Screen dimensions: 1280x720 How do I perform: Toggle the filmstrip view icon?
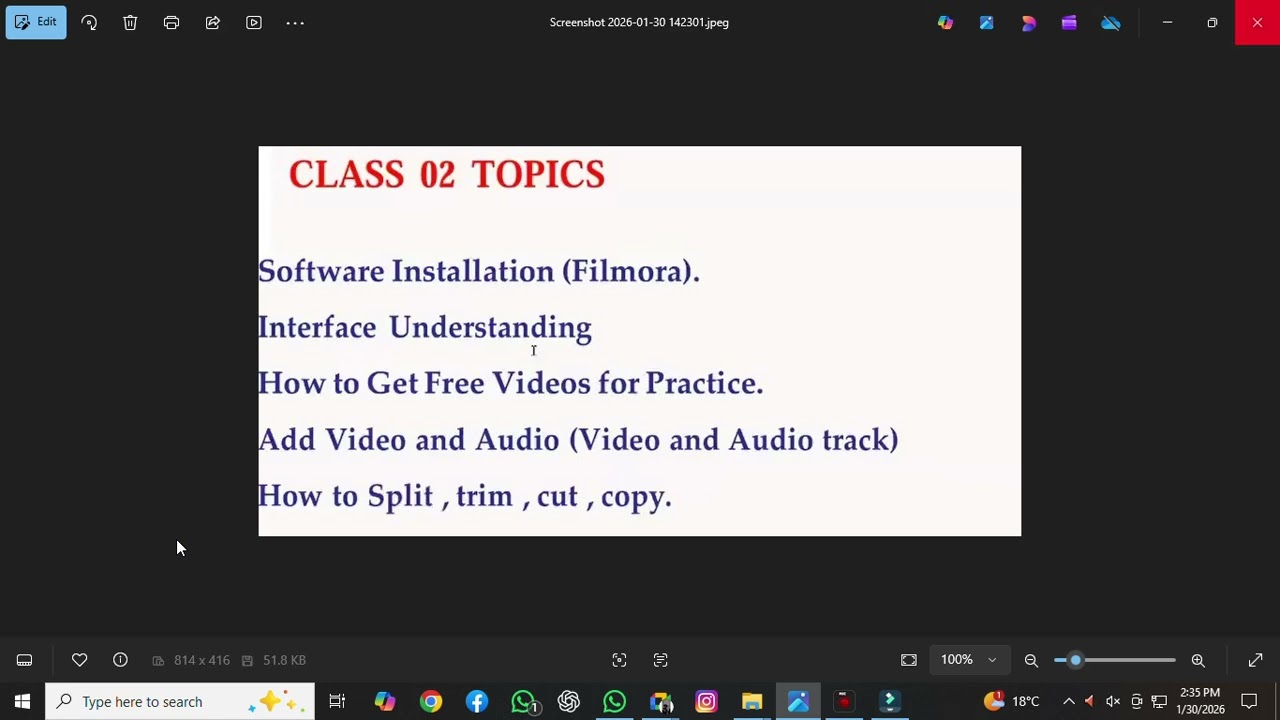(x=24, y=660)
